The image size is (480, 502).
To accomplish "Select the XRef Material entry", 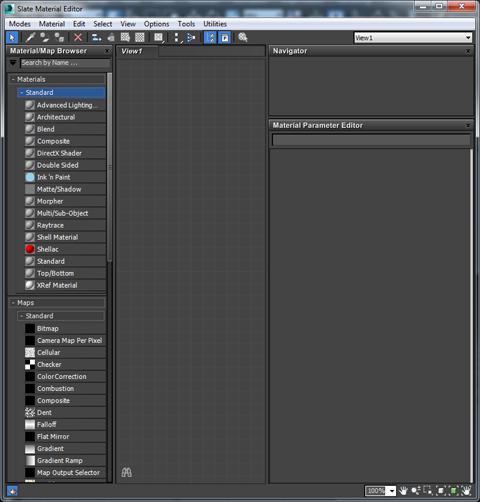I will [x=65, y=285].
